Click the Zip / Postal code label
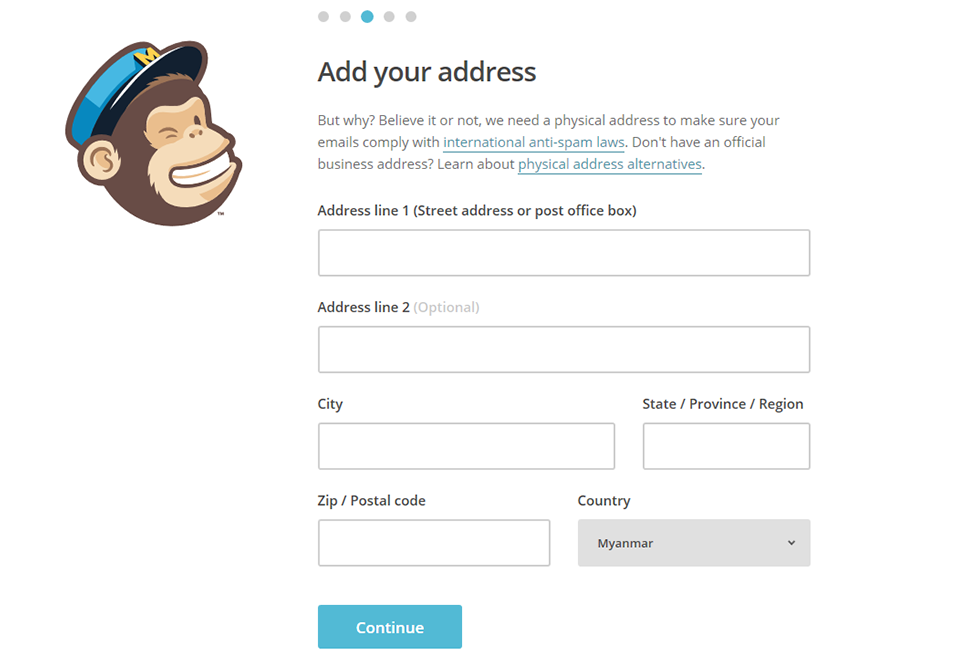This screenshot has width=970, height=660. coord(371,500)
